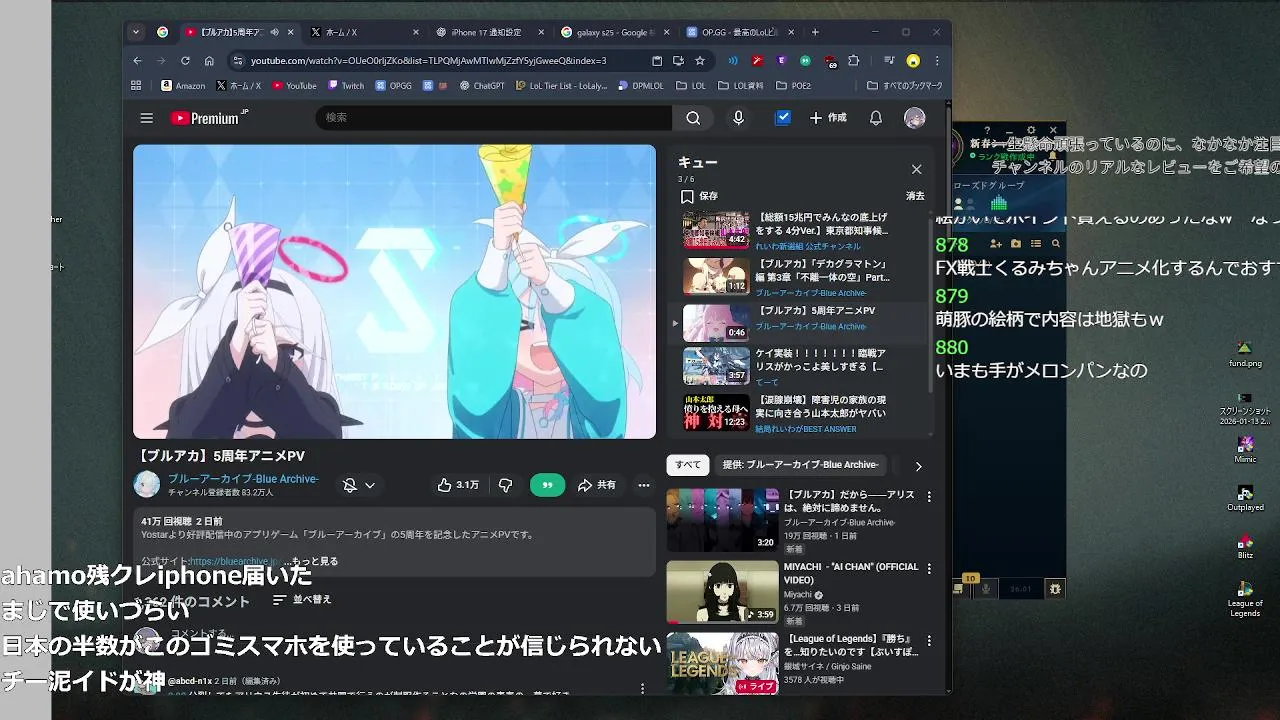Open League of Legends desktop shortcut

click(1245, 598)
